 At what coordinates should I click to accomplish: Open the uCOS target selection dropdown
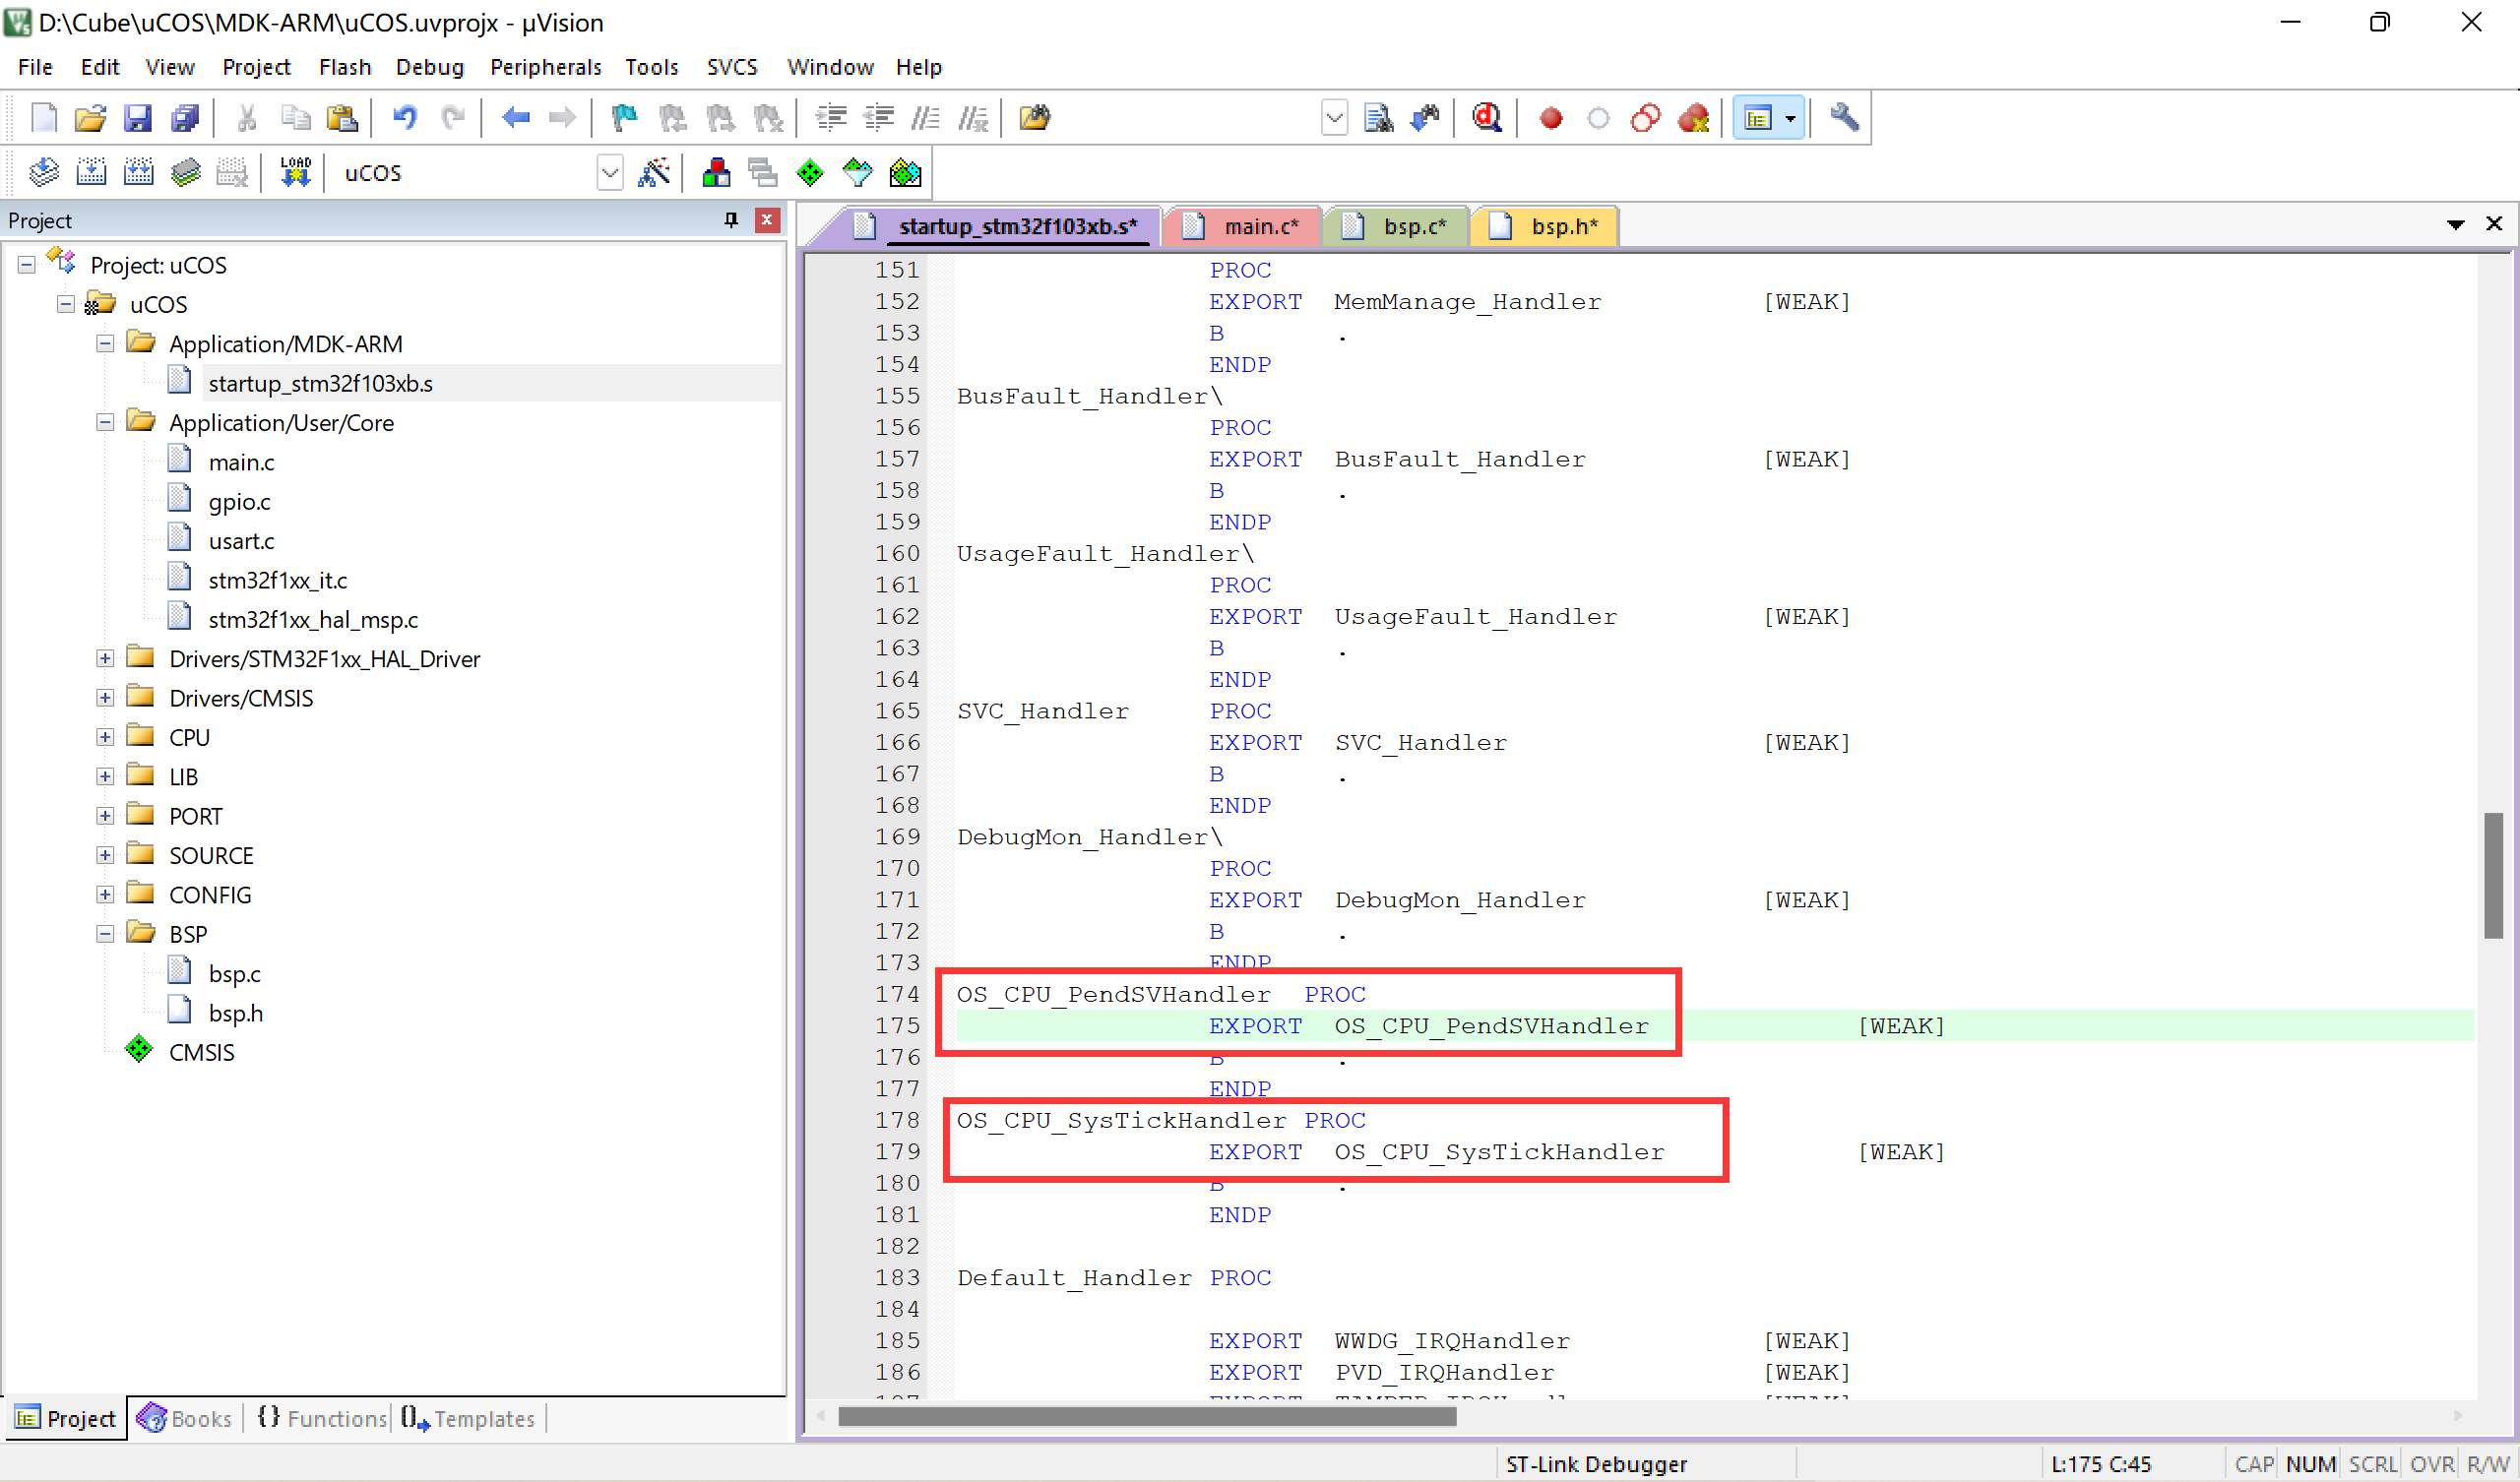pyautogui.click(x=610, y=172)
